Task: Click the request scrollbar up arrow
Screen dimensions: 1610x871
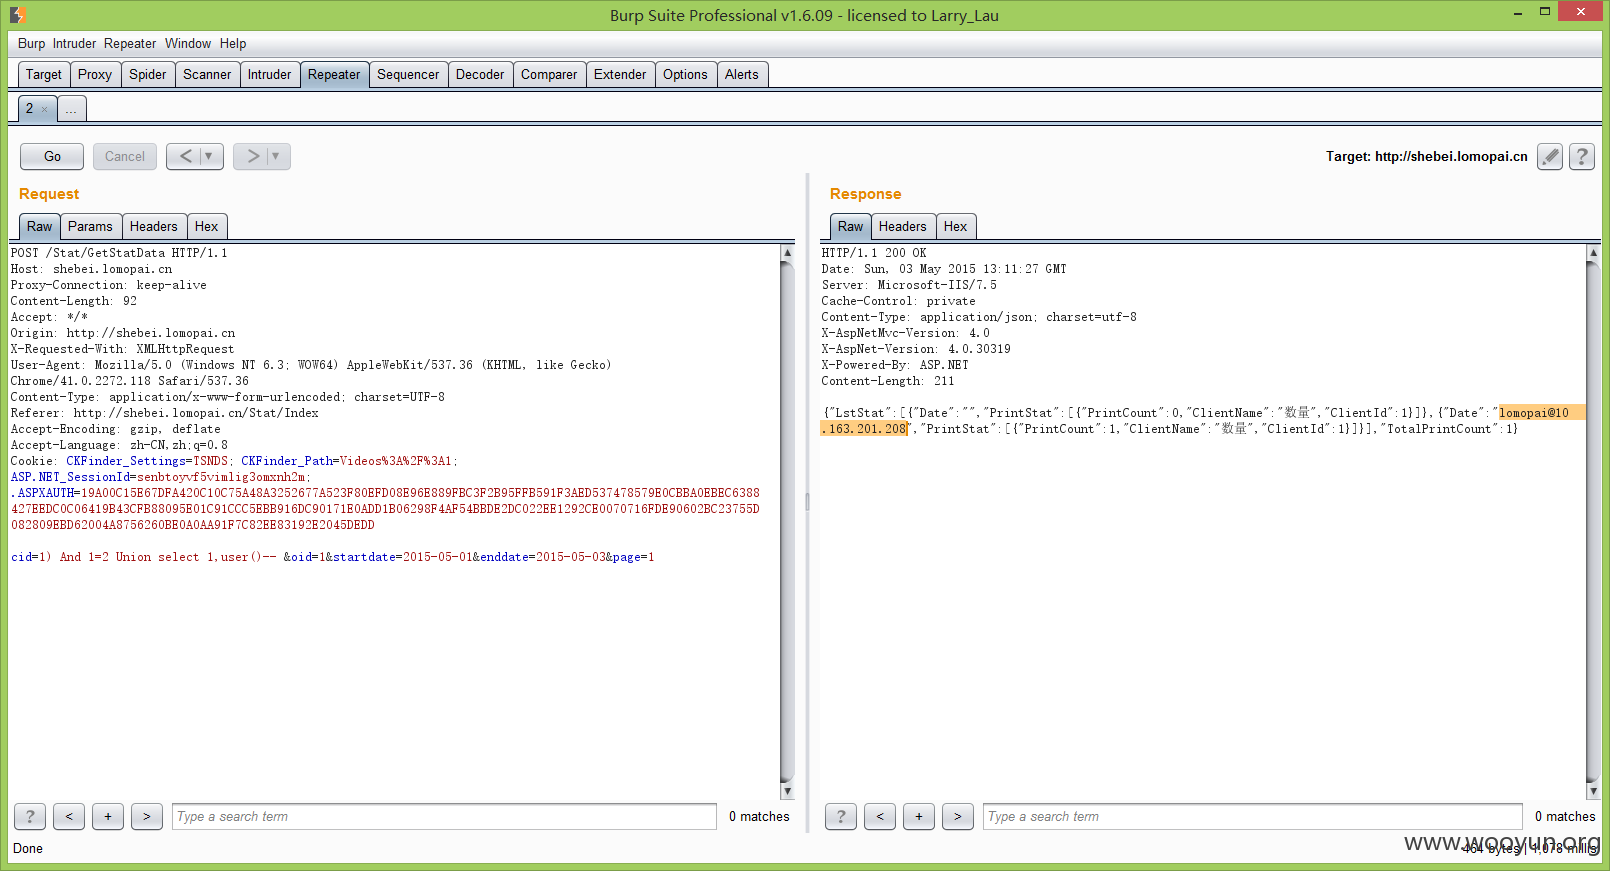Action: [787, 253]
